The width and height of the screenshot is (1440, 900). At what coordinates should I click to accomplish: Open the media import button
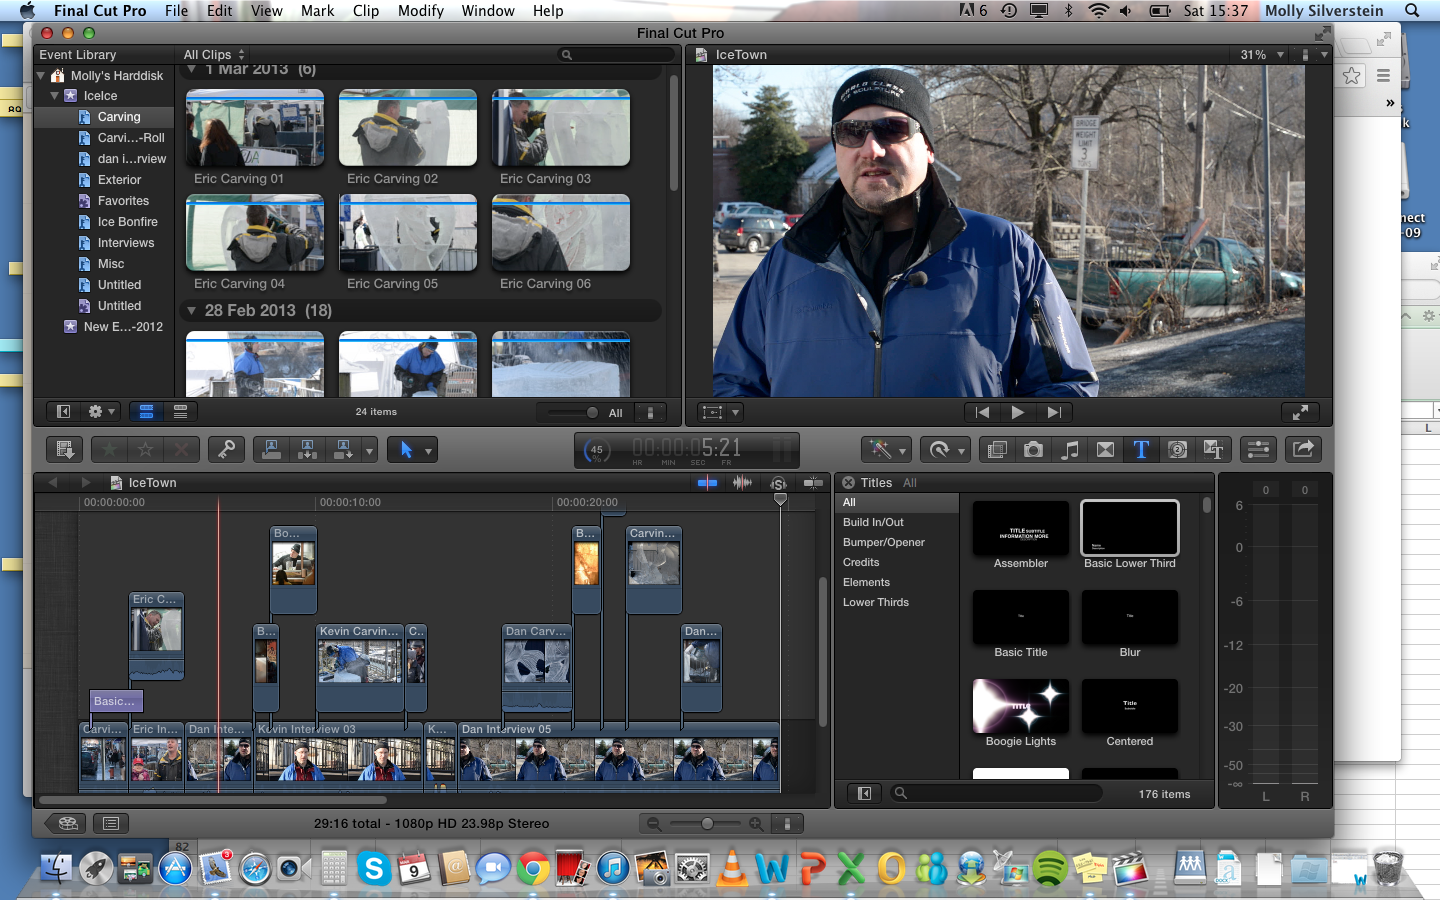pos(65,450)
